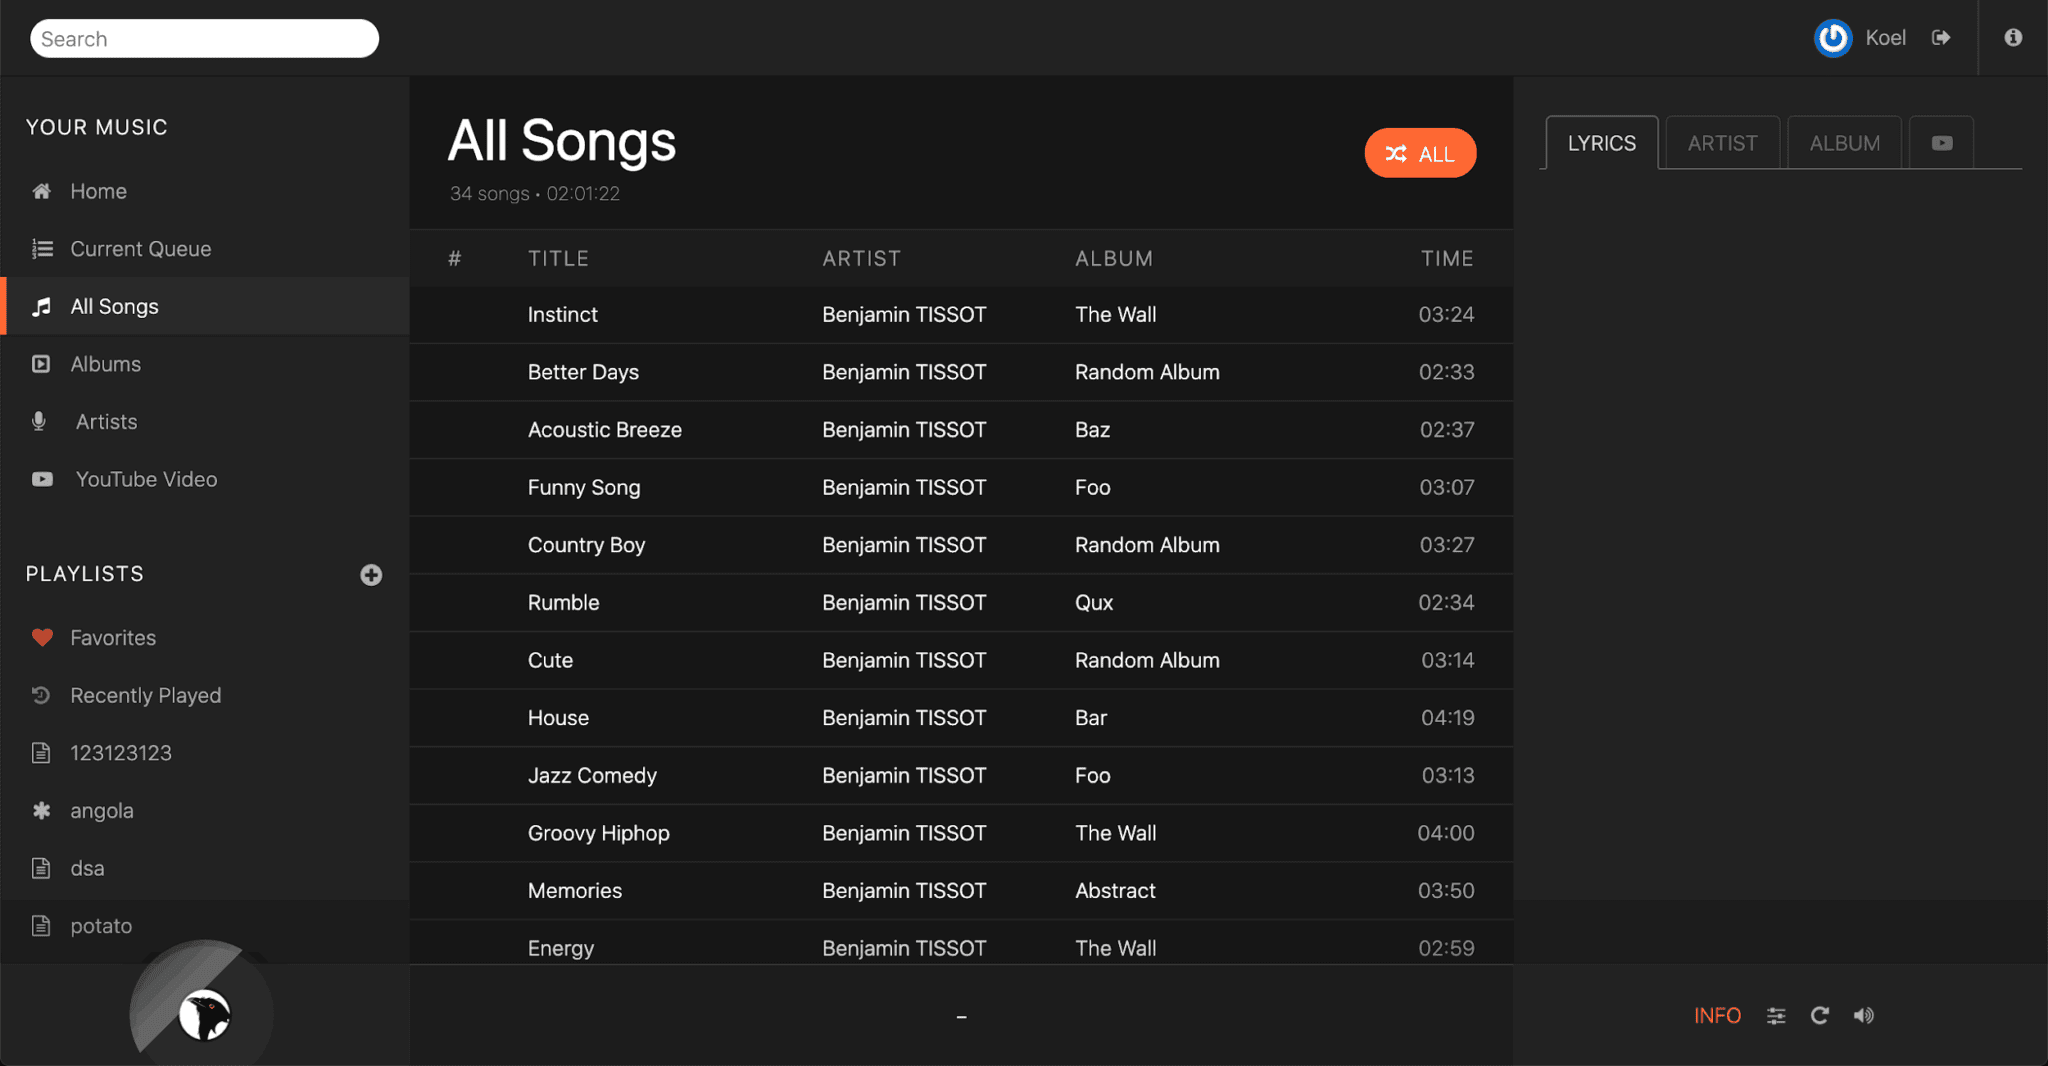Screen dimensions: 2048x1066
Task: Click the user avatar profile icon
Action: tap(1833, 38)
